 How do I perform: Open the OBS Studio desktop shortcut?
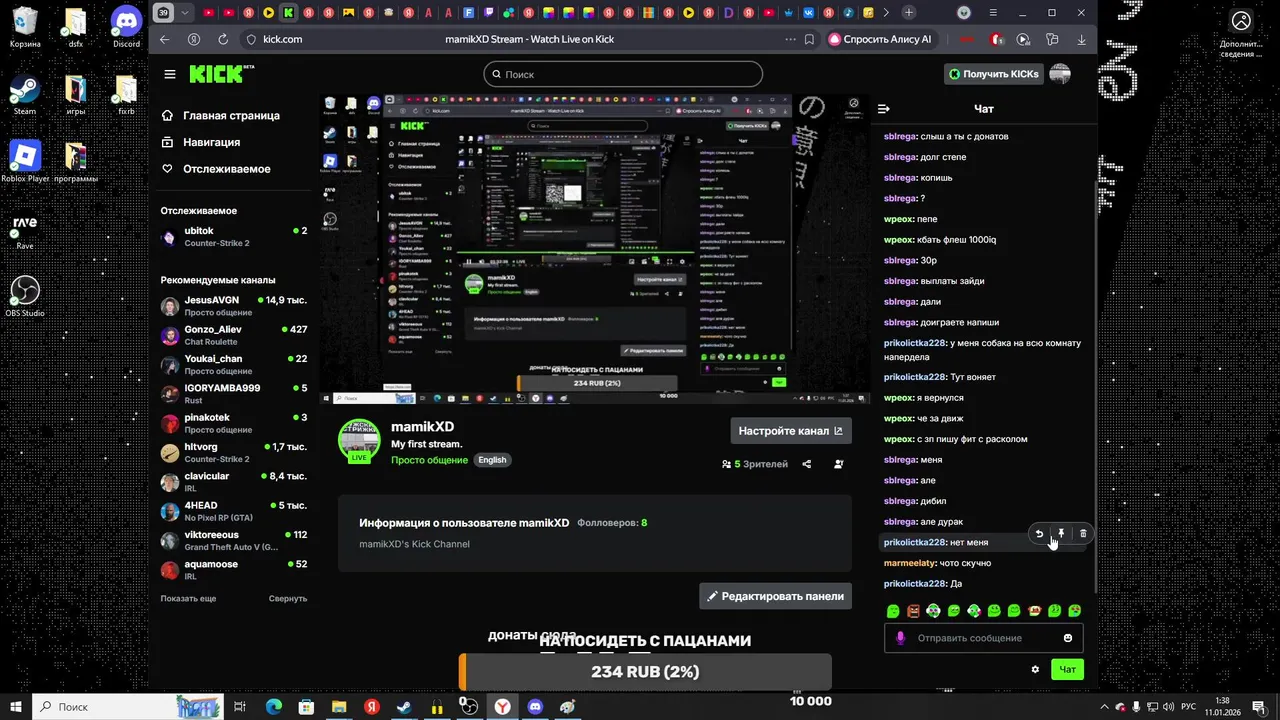click(24, 297)
